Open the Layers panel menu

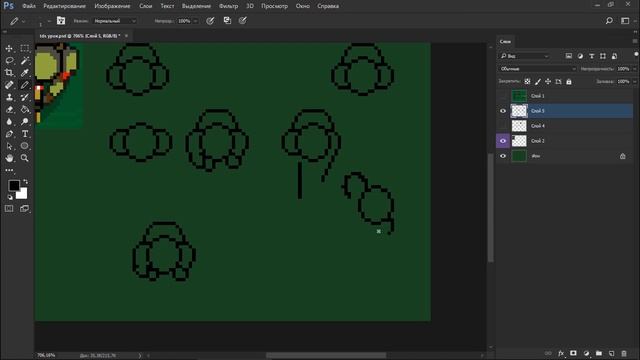point(635,41)
